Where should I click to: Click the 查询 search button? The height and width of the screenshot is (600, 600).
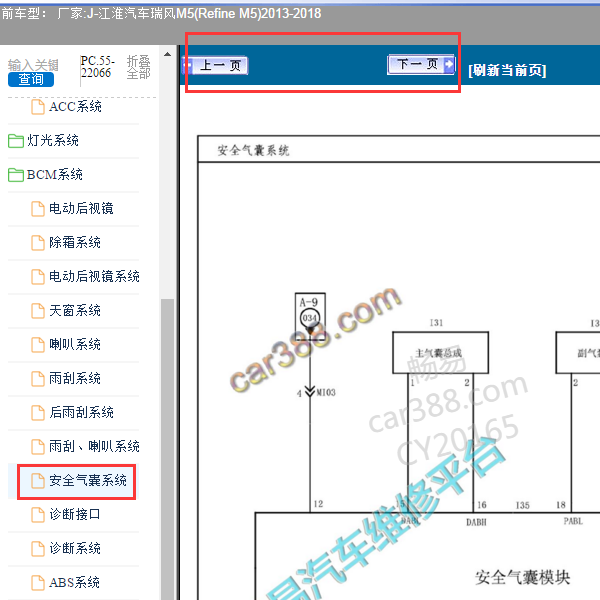point(31,79)
